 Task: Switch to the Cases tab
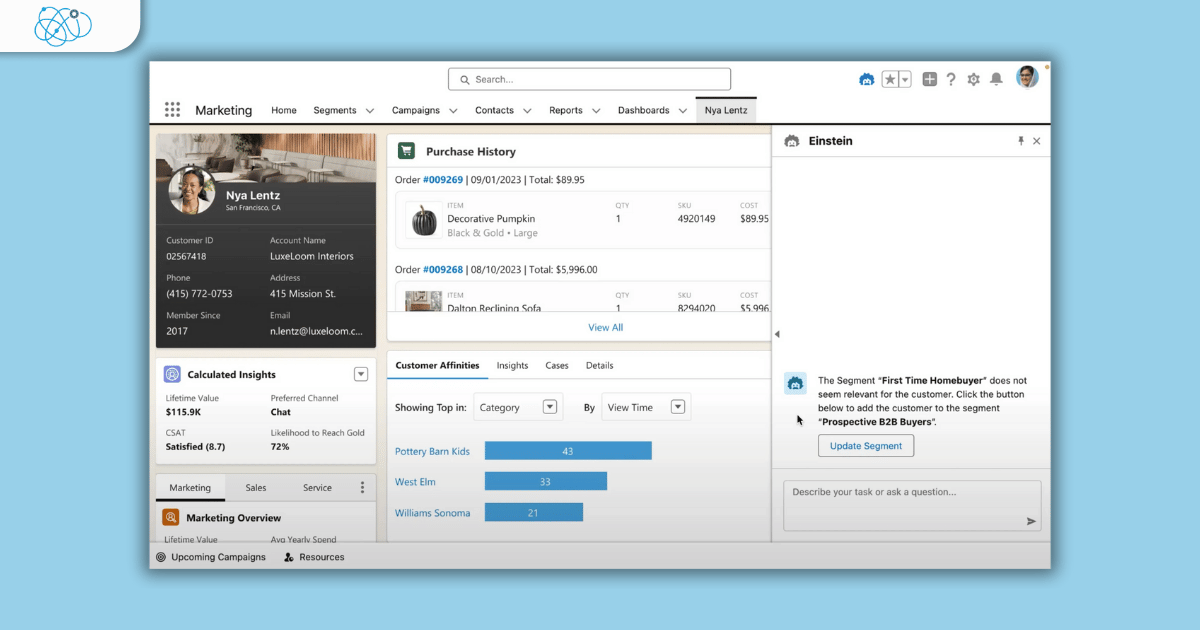557,365
